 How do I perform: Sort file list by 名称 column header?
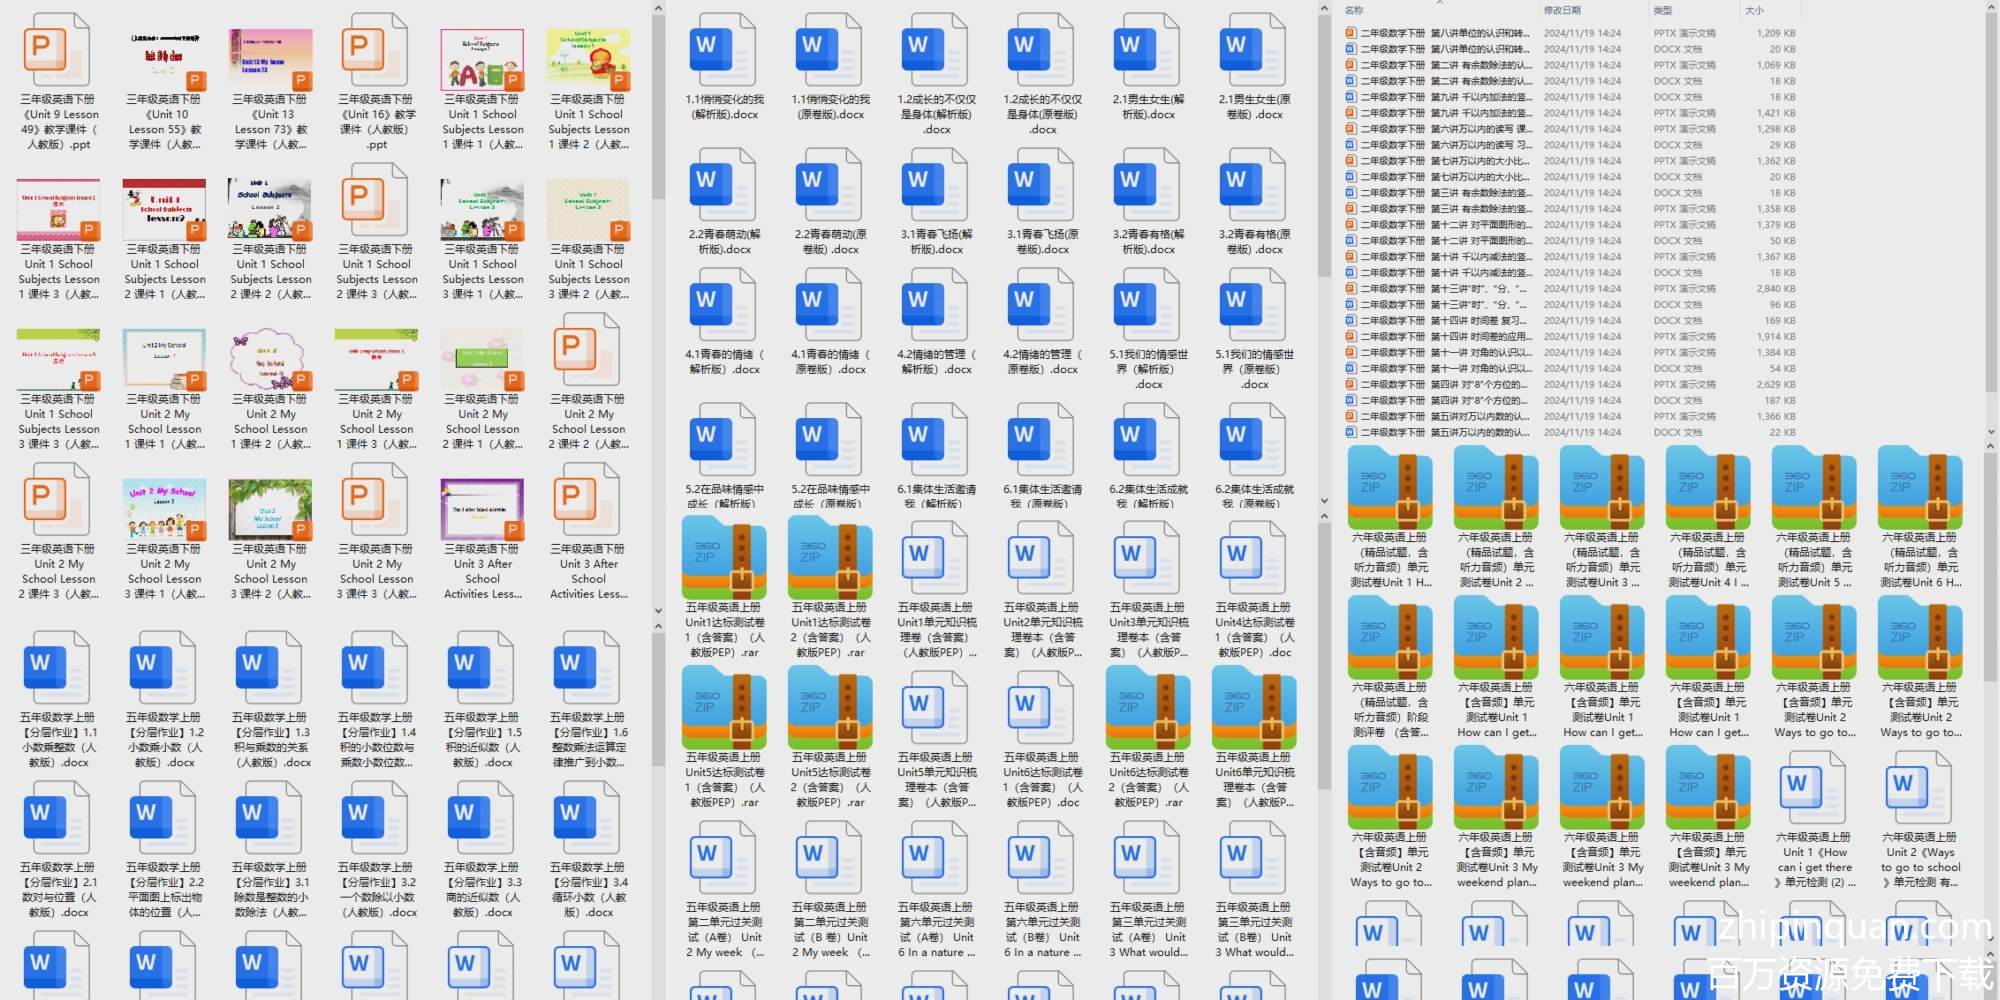pos(1355,10)
